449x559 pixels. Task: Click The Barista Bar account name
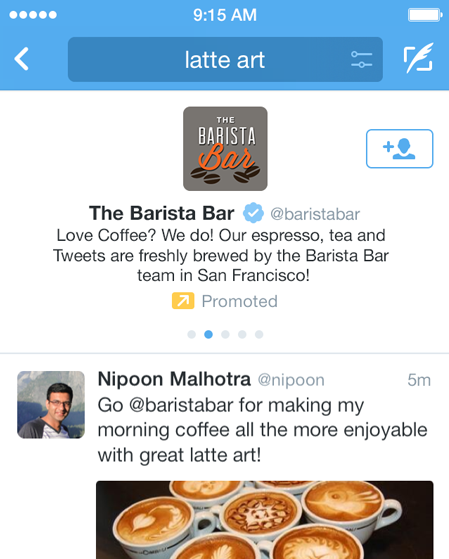162,213
